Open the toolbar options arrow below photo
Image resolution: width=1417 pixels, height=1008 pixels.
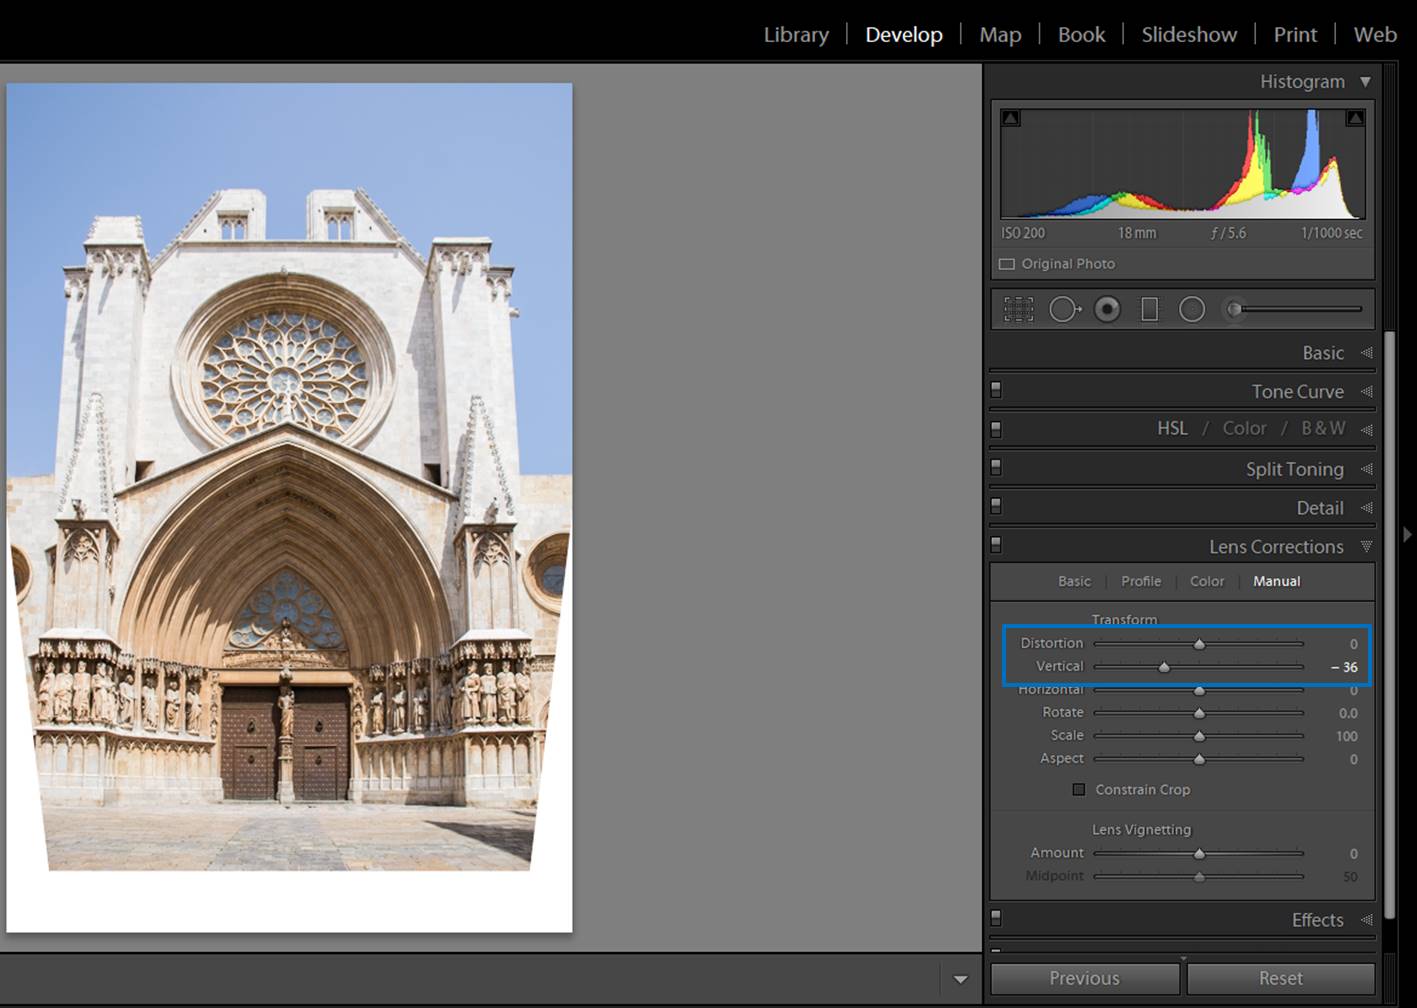point(960,979)
